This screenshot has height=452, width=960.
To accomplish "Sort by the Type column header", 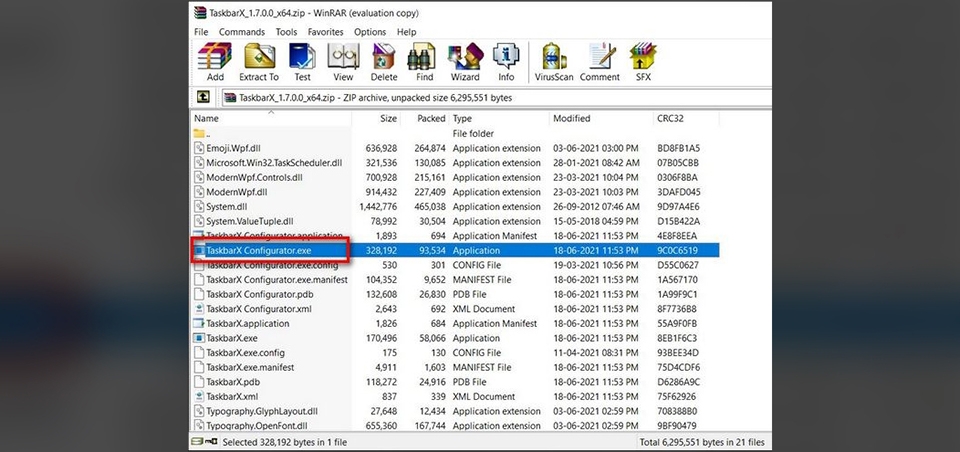I will tap(499, 118).
